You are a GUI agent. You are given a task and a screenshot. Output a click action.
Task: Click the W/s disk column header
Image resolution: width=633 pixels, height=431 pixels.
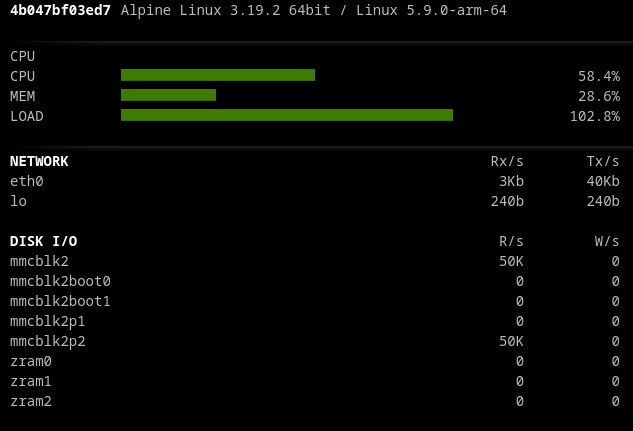pyautogui.click(x=606, y=241)
